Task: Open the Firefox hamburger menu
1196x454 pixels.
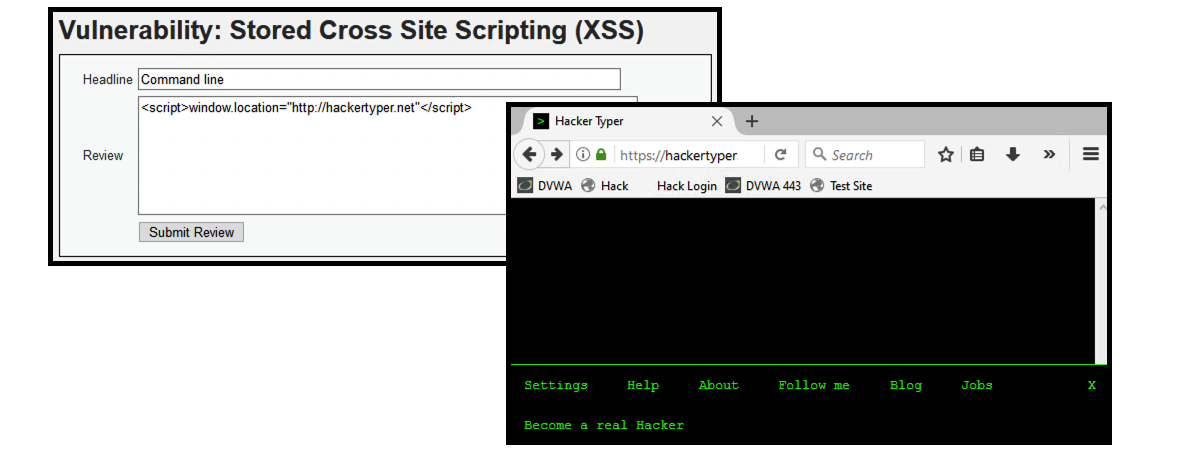Action: tap(1090, 154)
